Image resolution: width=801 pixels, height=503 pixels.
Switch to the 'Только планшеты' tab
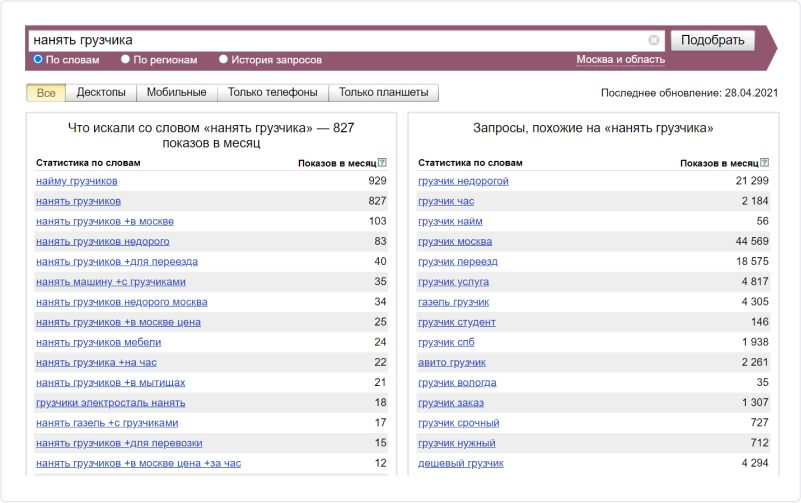pyautogui.click(x=383, y=93)
